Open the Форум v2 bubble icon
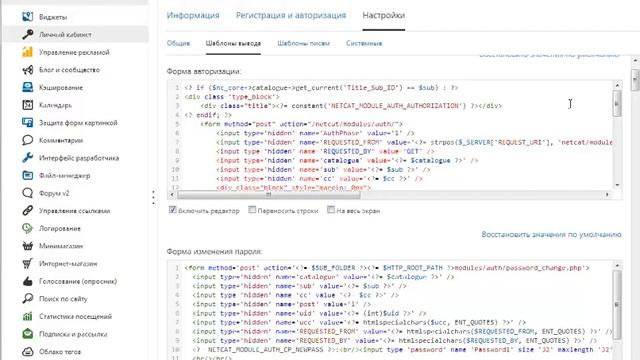The height and width of the screenshot is (360, 640). tap(27, 193)
